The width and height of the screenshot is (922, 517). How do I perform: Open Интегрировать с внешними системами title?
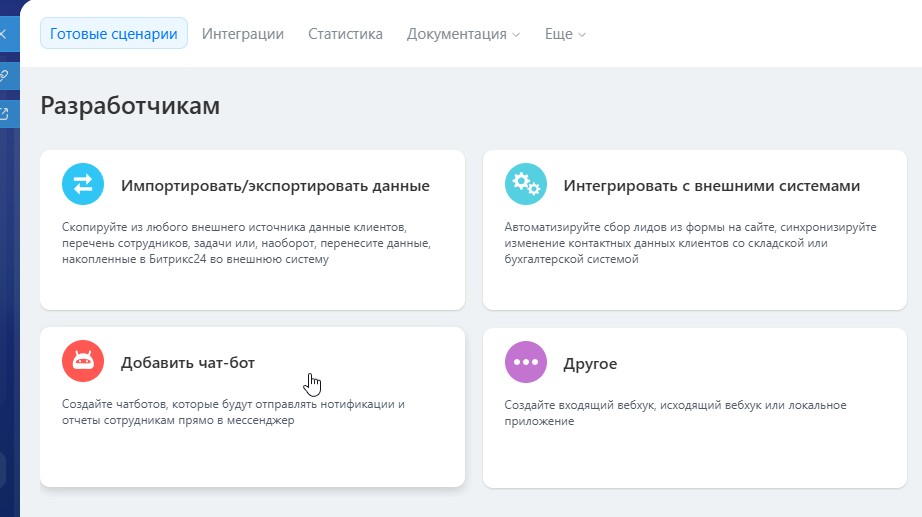(x=711, y=185)
